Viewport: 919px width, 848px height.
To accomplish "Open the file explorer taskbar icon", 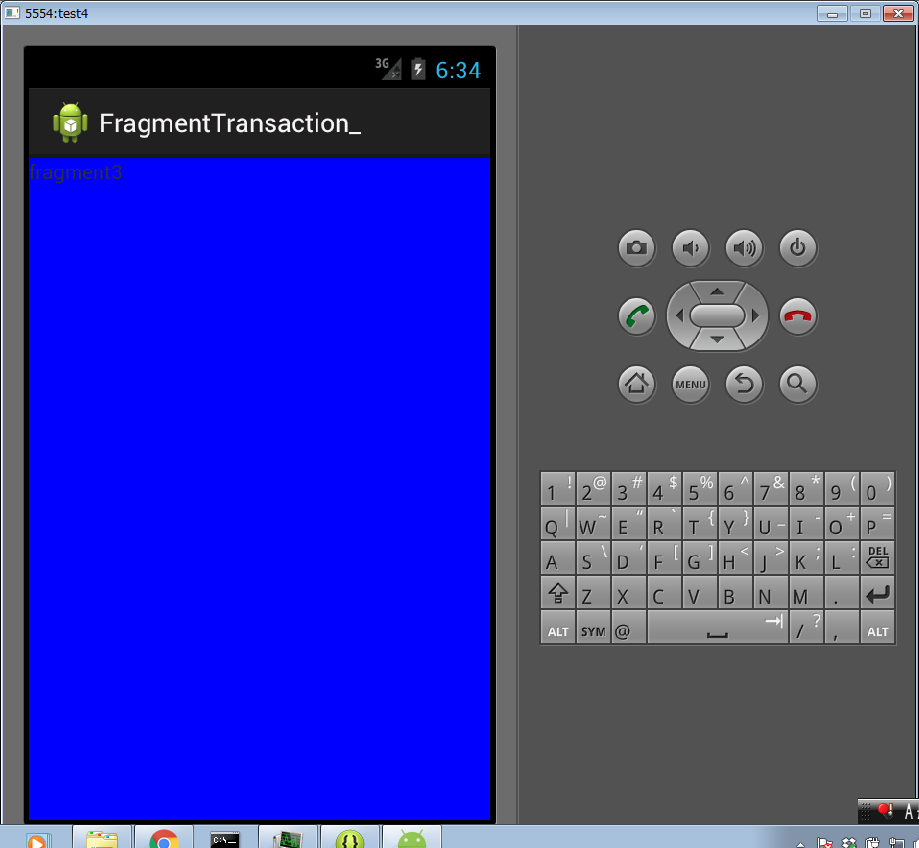I will tap(102, 839).
